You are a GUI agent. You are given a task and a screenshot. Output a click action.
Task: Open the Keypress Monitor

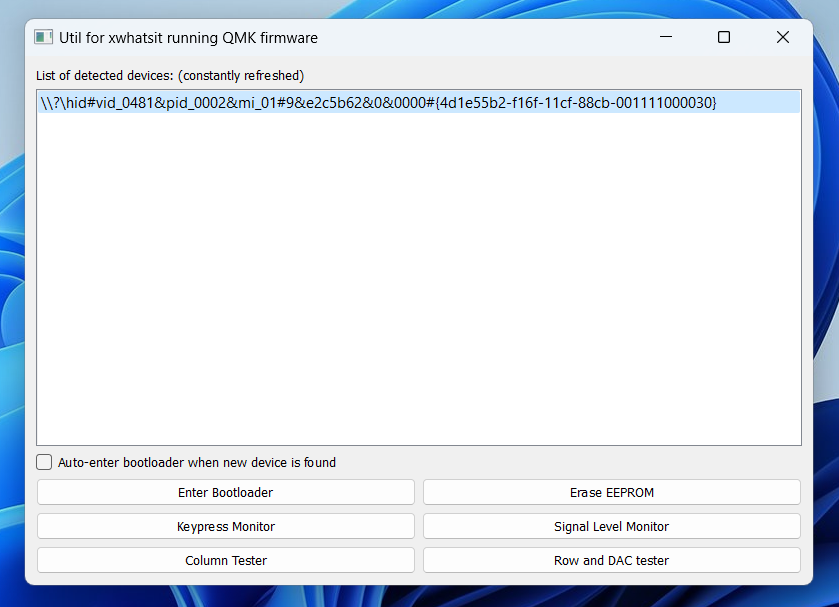coord(225,526)
